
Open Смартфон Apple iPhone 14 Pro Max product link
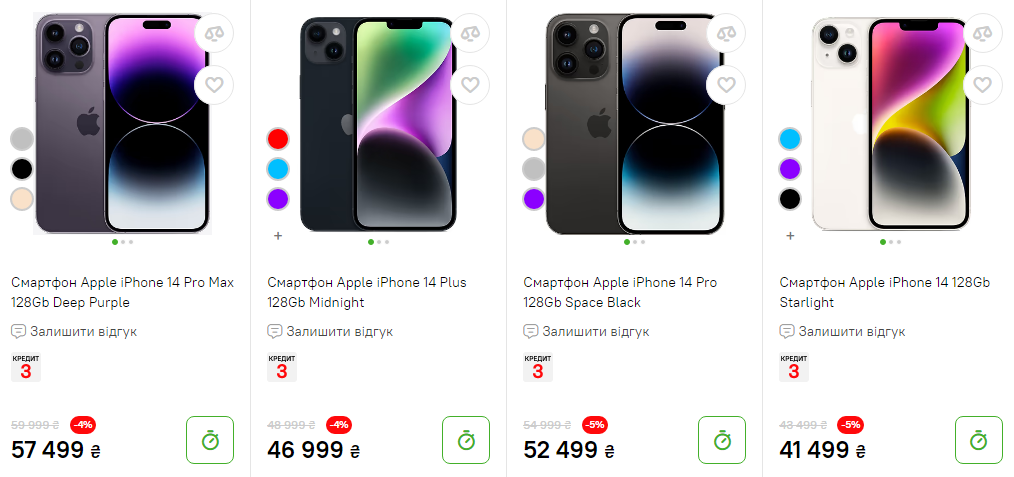(x=122, y=292)
